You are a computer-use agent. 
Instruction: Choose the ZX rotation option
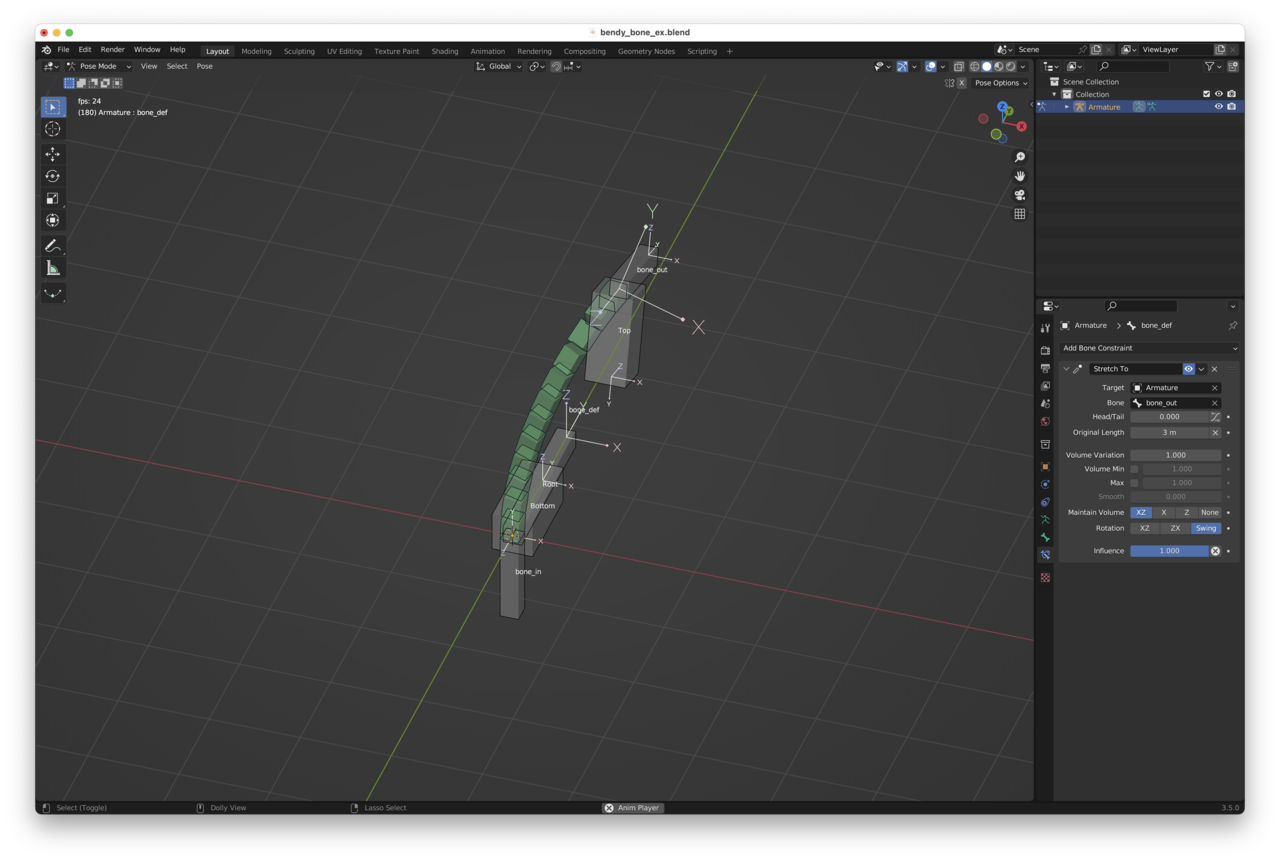click(1175, 528)
